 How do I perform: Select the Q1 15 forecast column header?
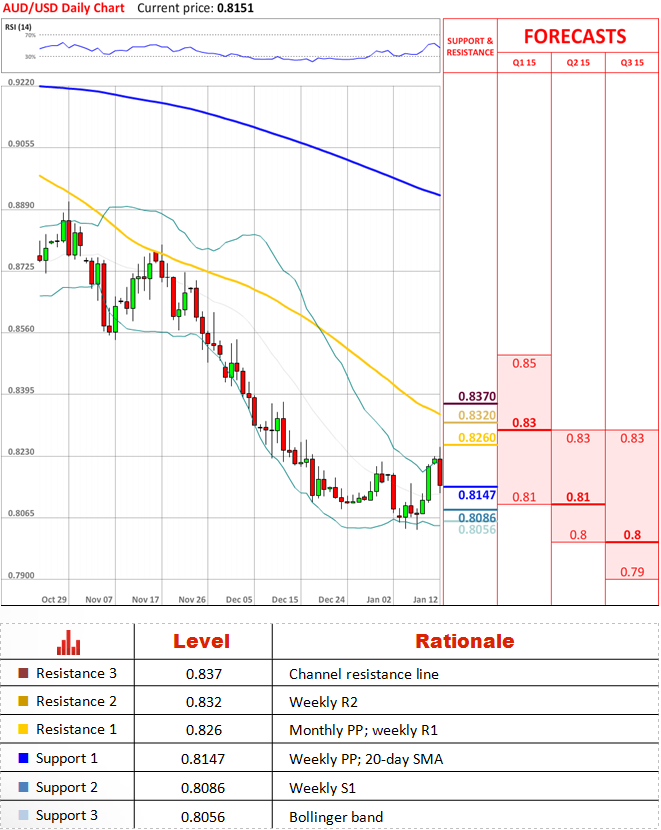[x=524, y=62]
